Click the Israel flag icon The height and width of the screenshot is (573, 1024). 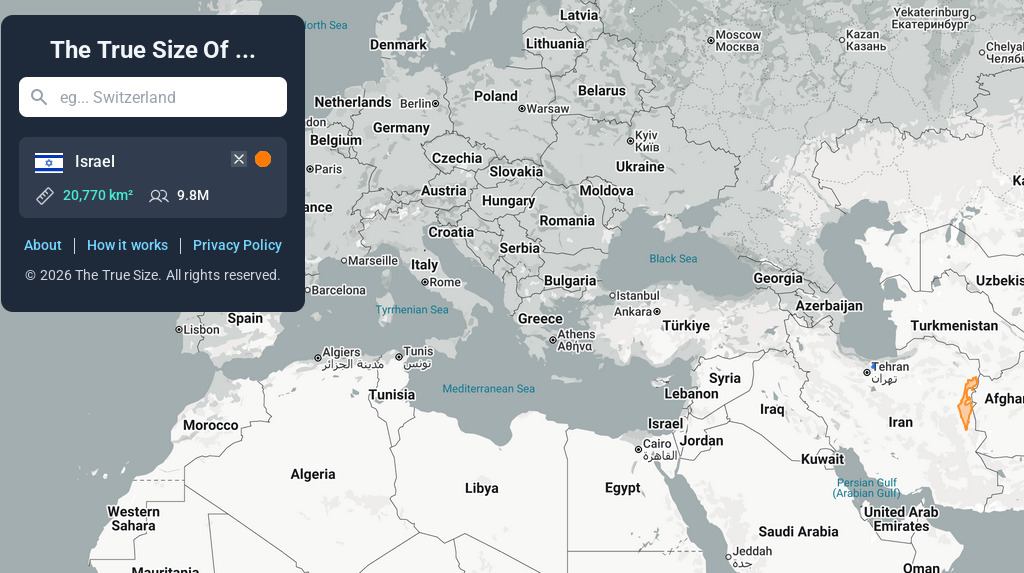(x=49, y=162)
